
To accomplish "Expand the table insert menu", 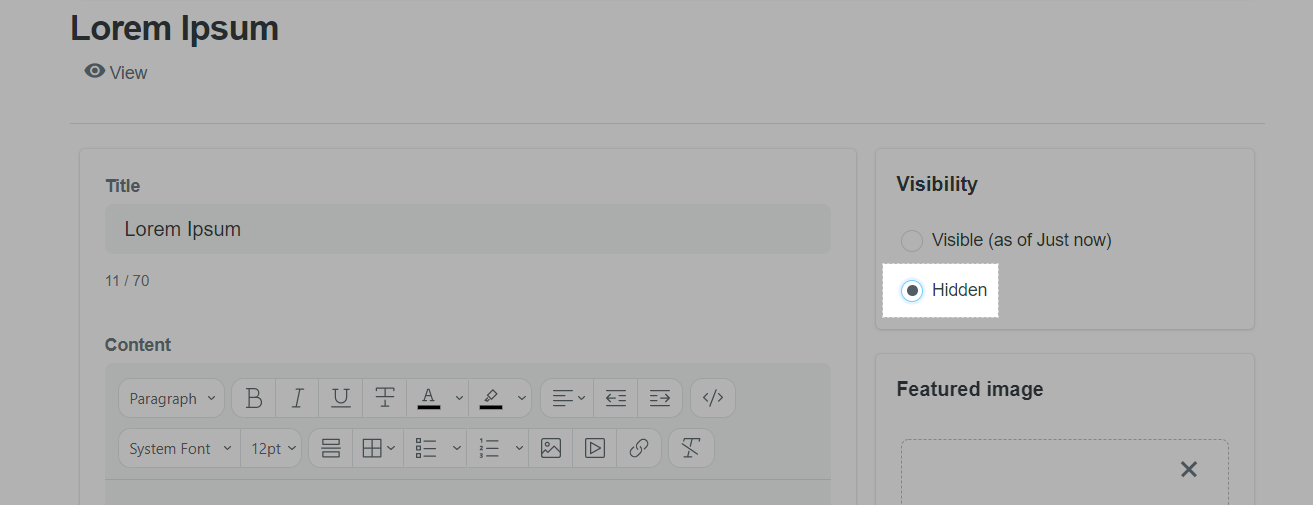I will (378, 448).
